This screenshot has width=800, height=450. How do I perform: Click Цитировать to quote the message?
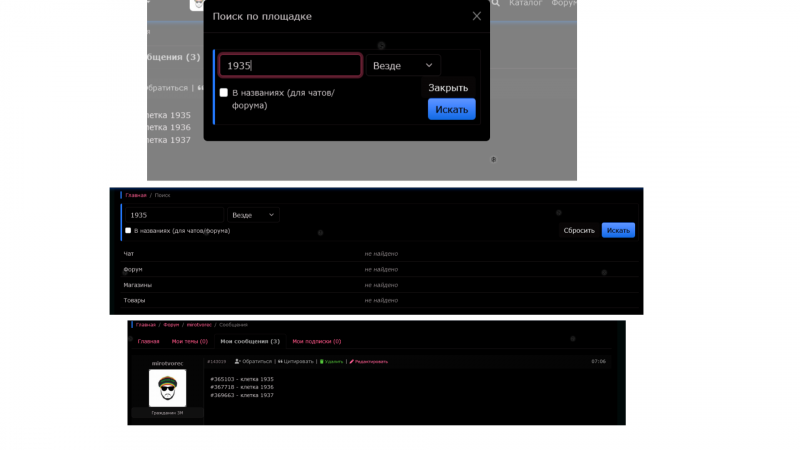click(297, 361)
